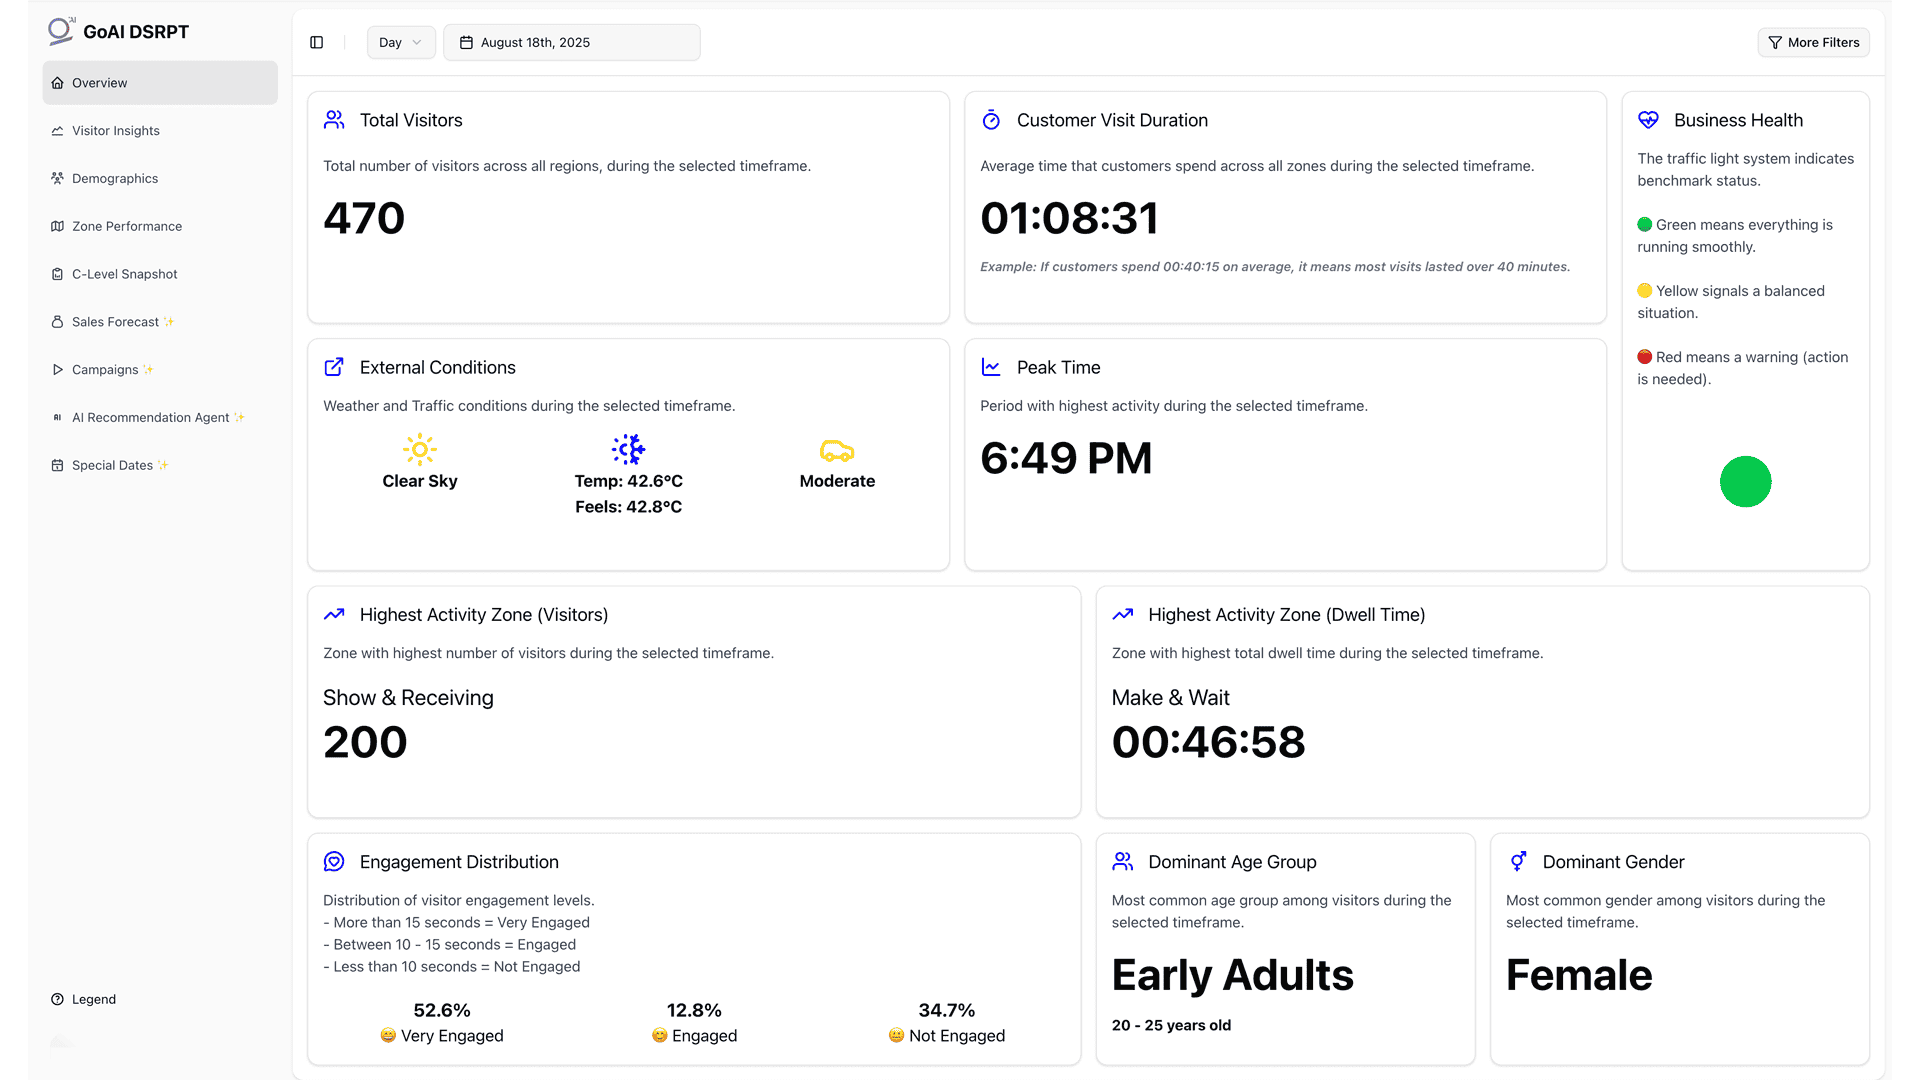This screenshot has width=1920, height=1080.
Task: Open the Day period dropdown
Action: click(401, 43)
